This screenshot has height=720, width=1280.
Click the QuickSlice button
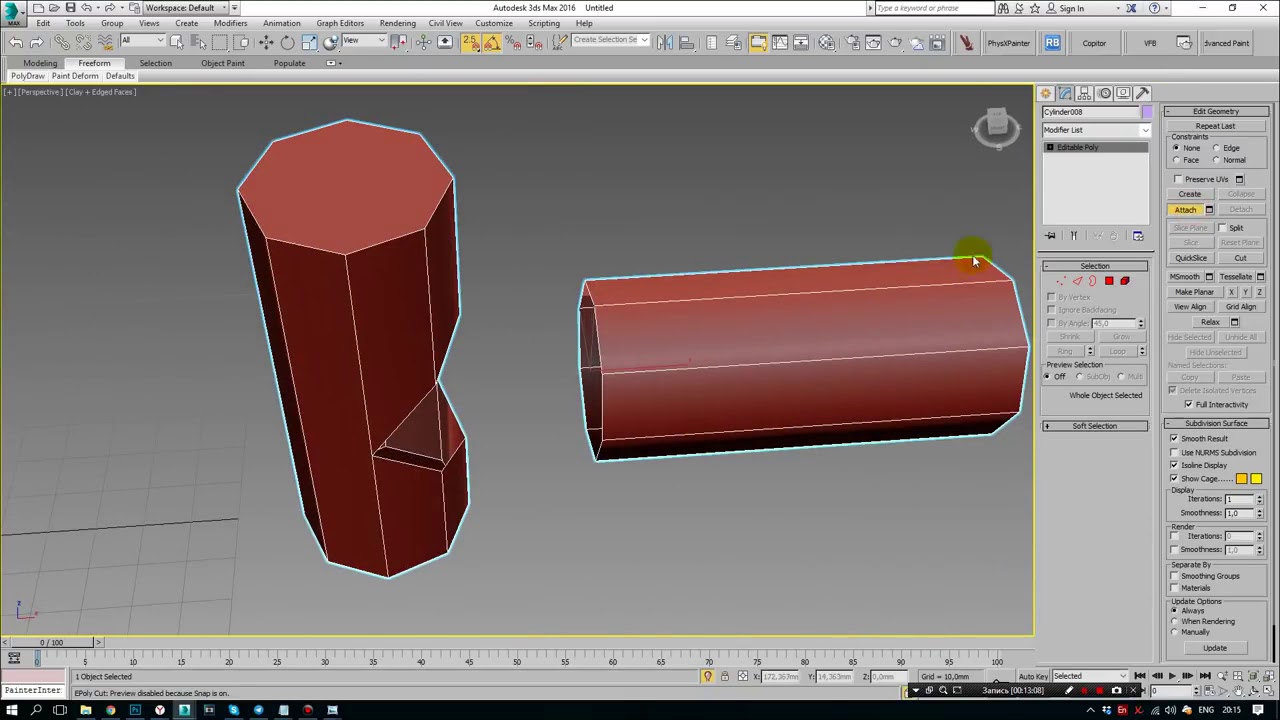click(1190, 258)
